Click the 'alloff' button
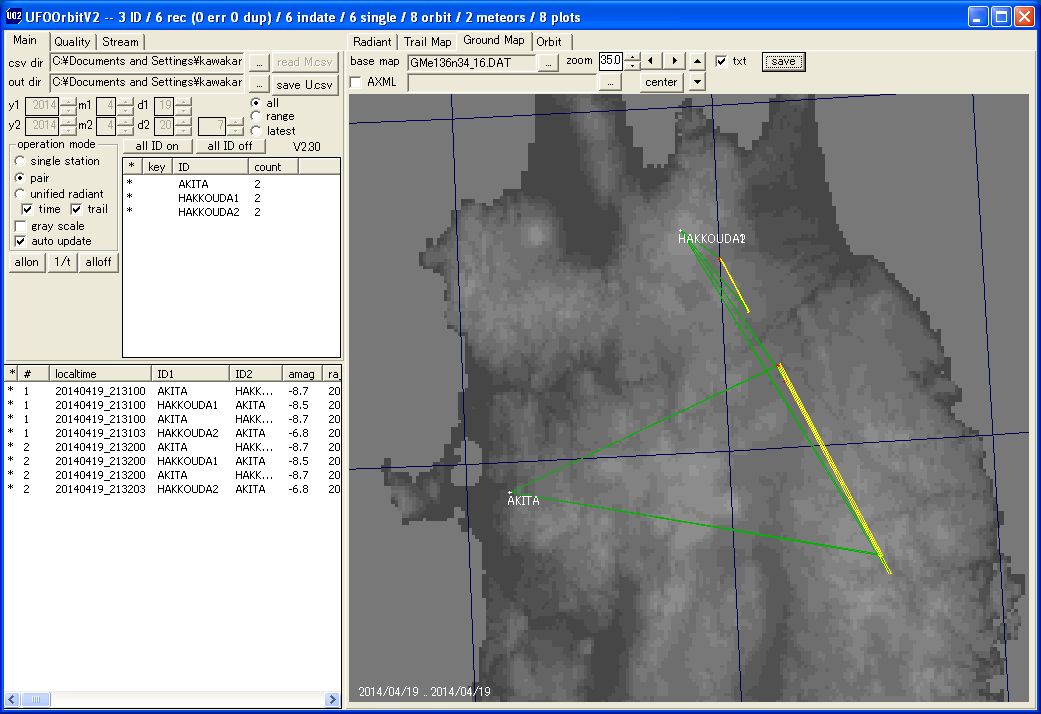Image resolution: width=1041 pixels, height=714 pixels. tap(98, 262)
